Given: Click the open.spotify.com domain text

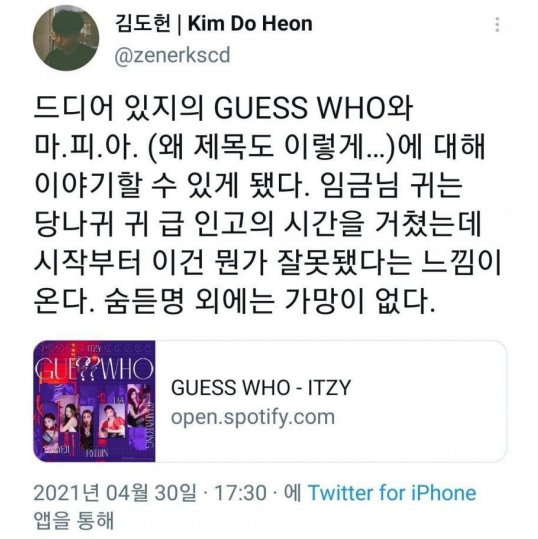Looking at the screenshot, I should pyautogui.click(x=253, y=417).
